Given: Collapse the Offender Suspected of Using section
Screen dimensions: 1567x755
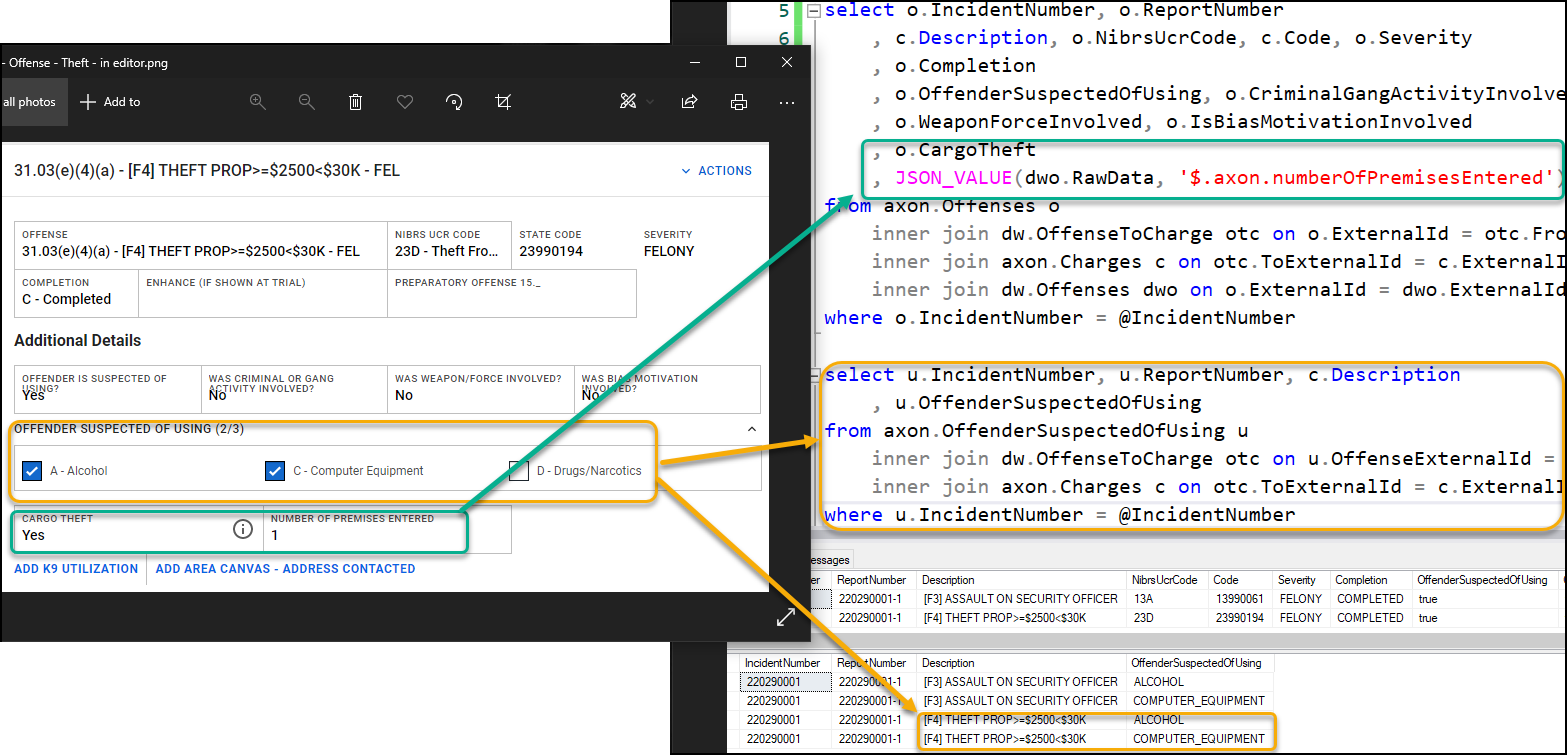Looking at the screenshot, I should [x=751, y=428].
